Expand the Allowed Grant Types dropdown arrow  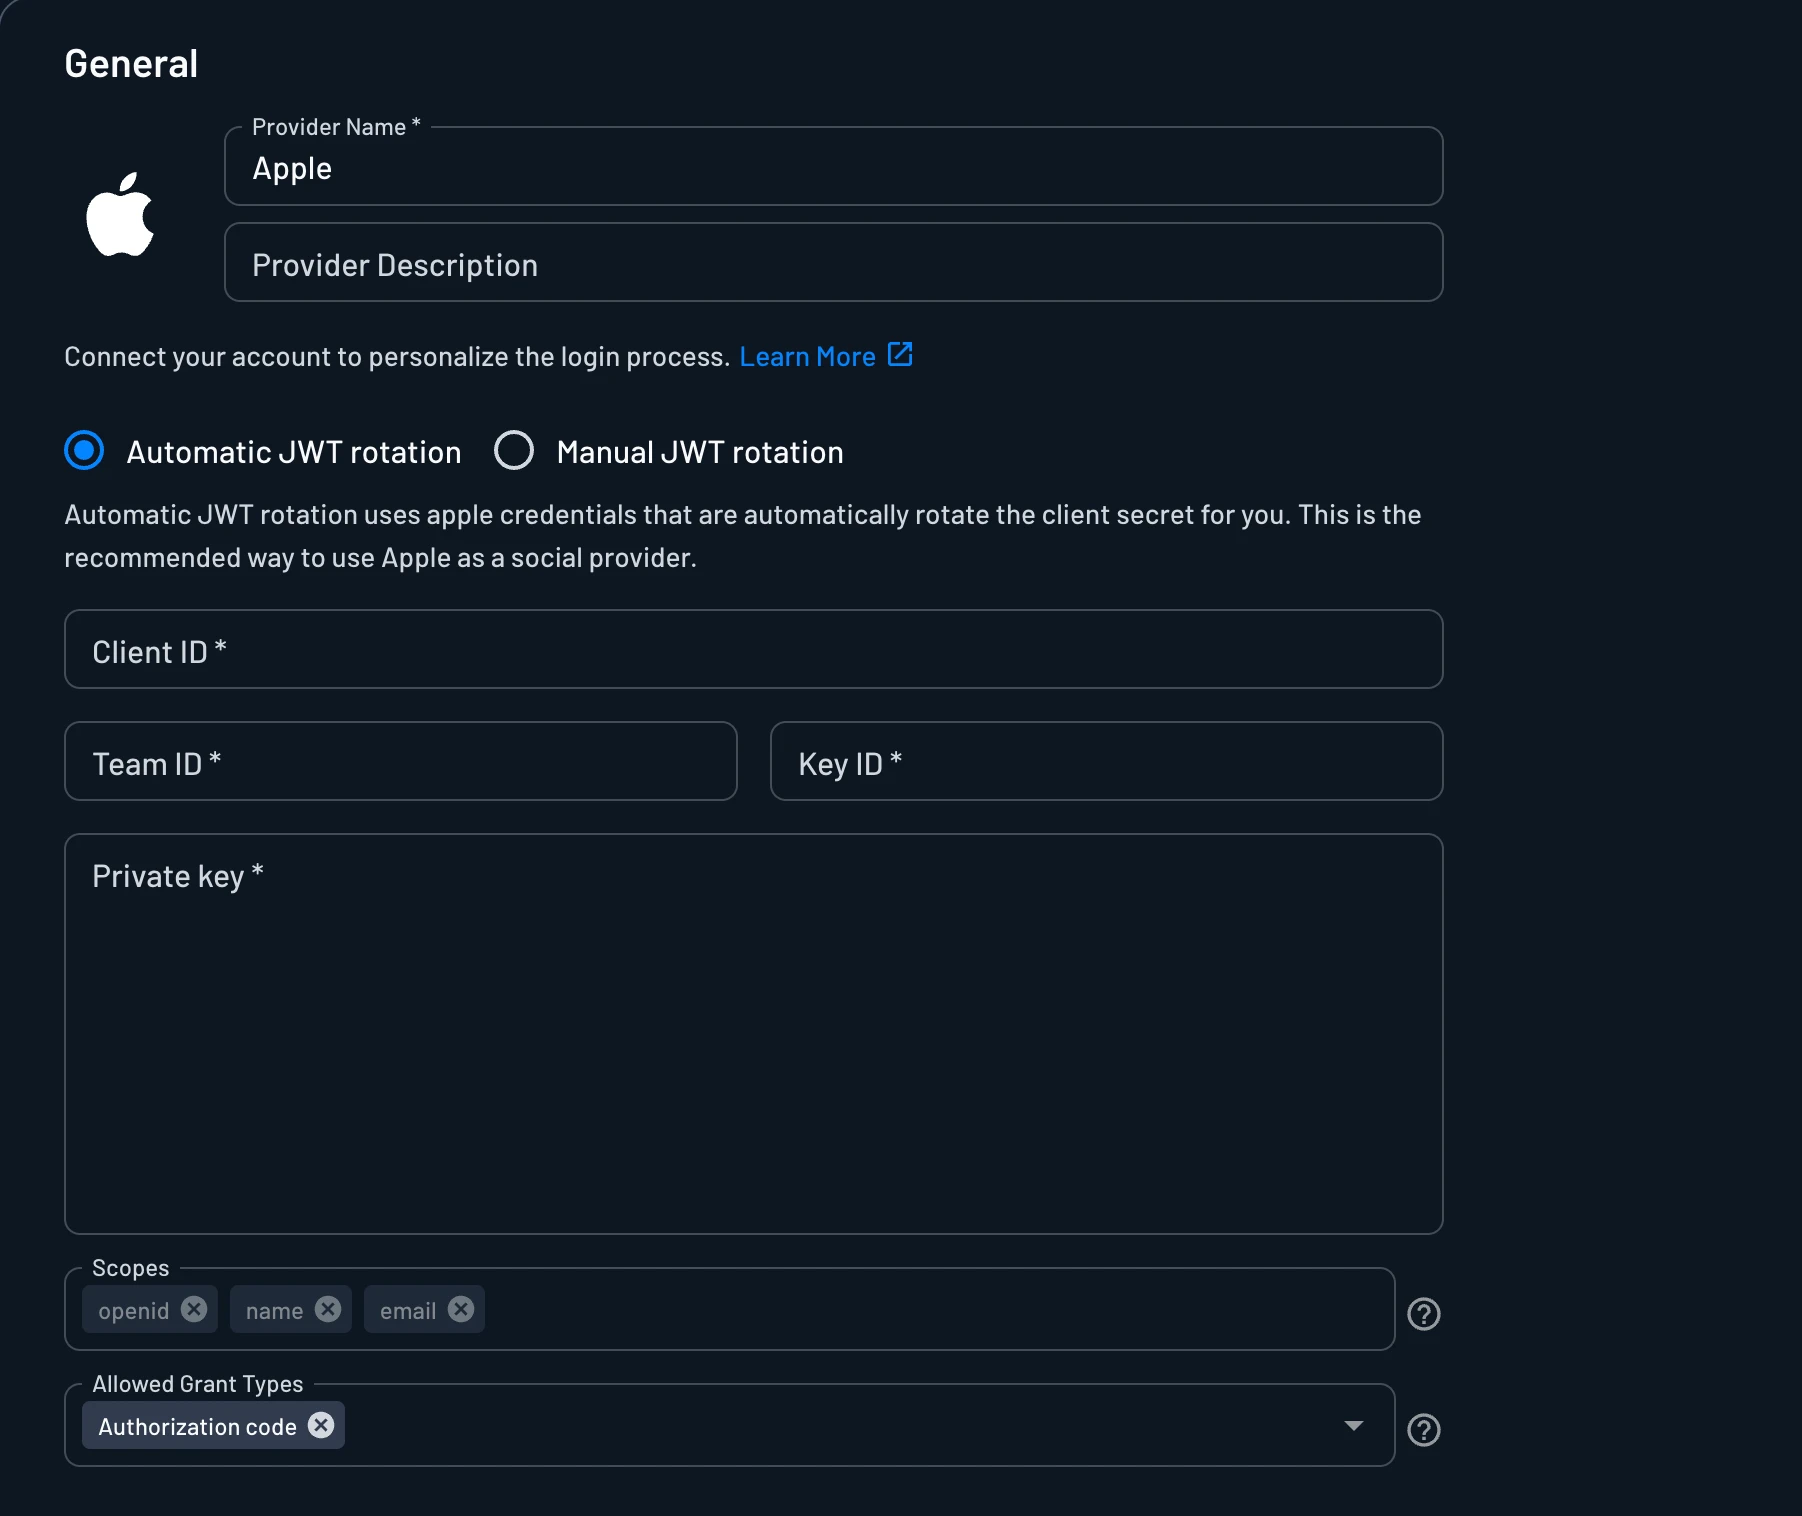pos(1354,1425)
